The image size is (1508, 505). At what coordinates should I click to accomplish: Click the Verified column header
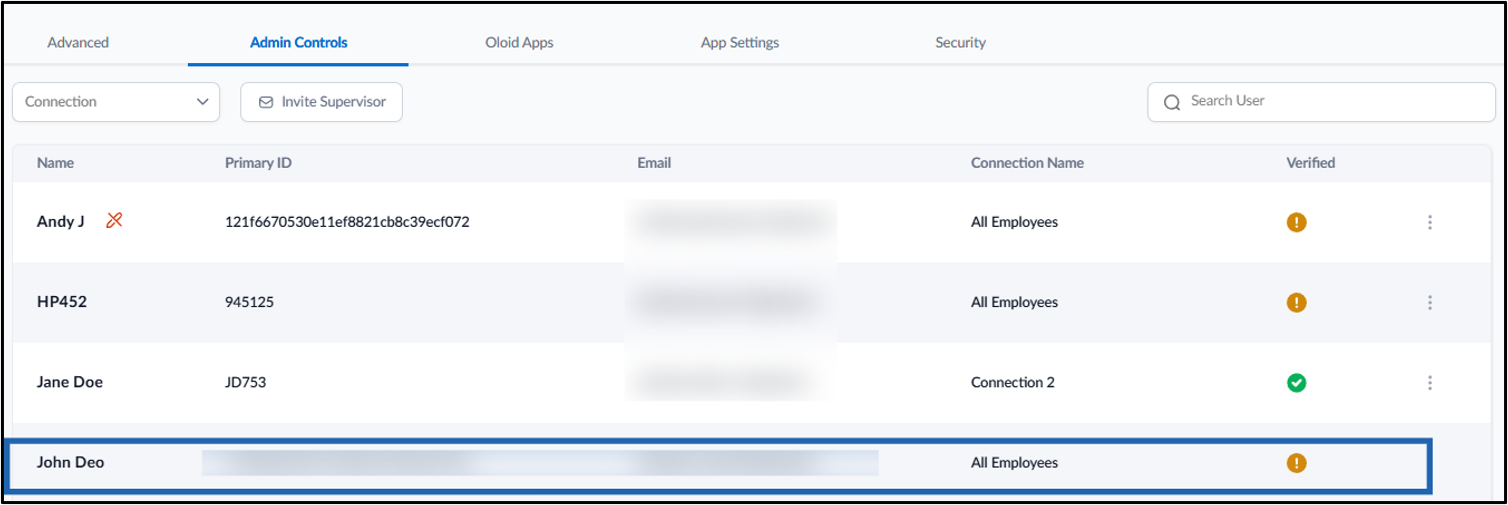click(x=1310, y=162)
